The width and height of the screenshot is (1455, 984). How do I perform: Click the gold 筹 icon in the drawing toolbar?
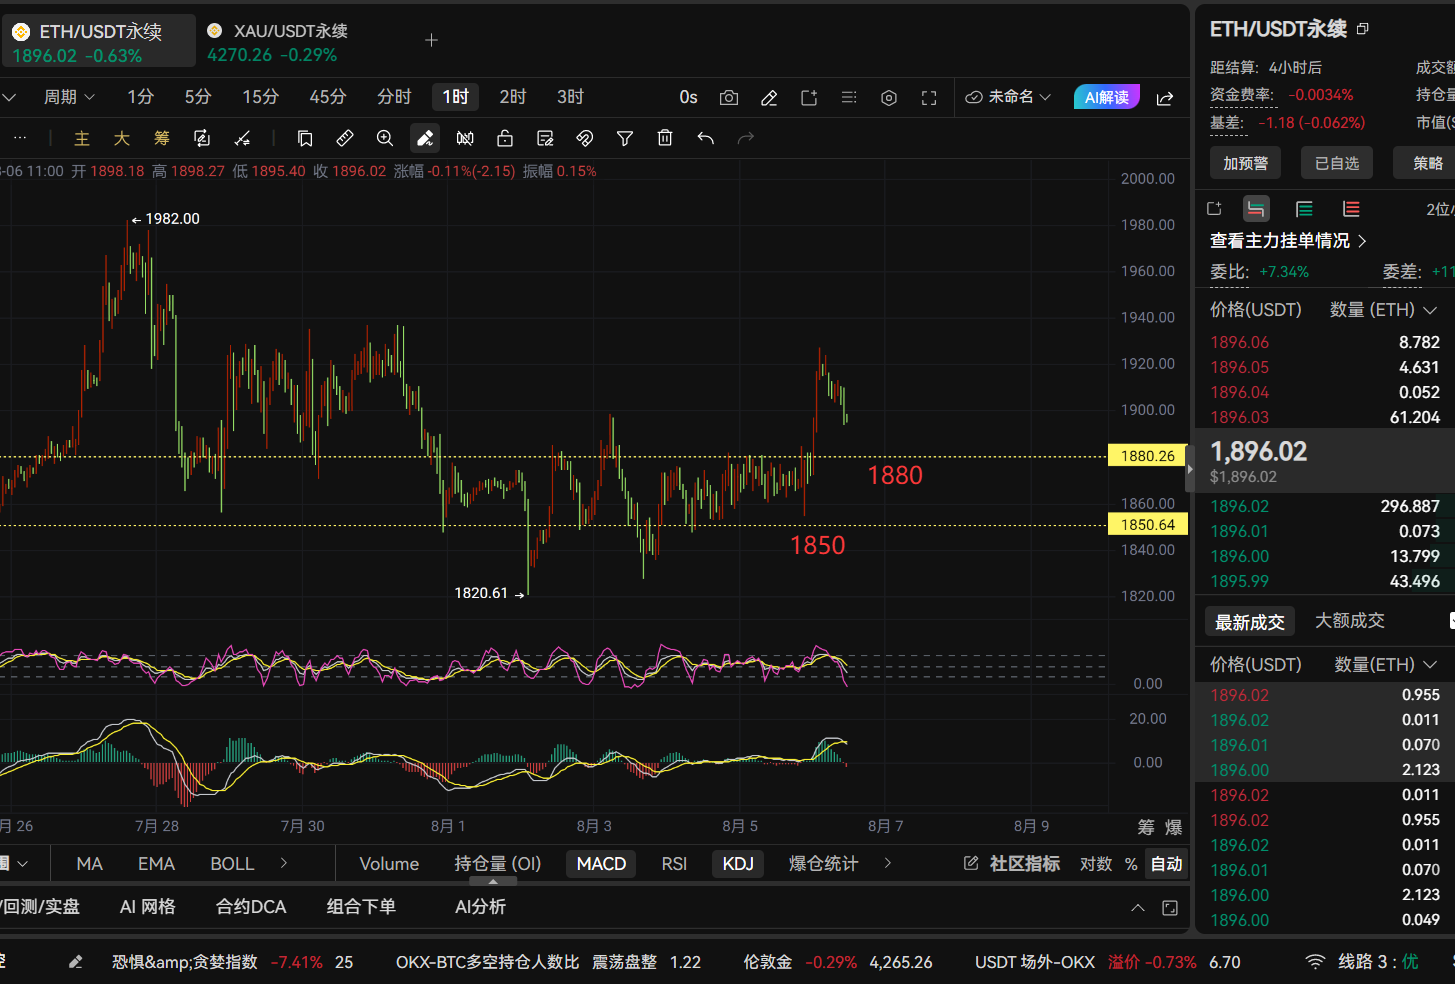tap(162, 138)
